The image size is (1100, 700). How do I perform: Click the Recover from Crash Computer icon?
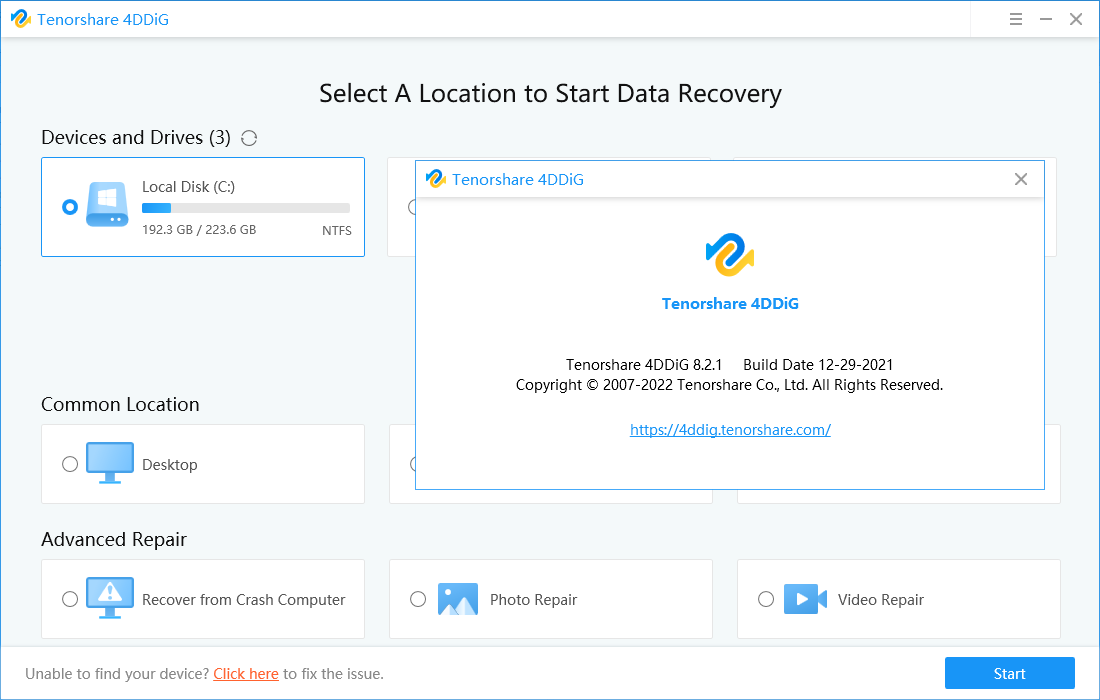coord(109,598)
